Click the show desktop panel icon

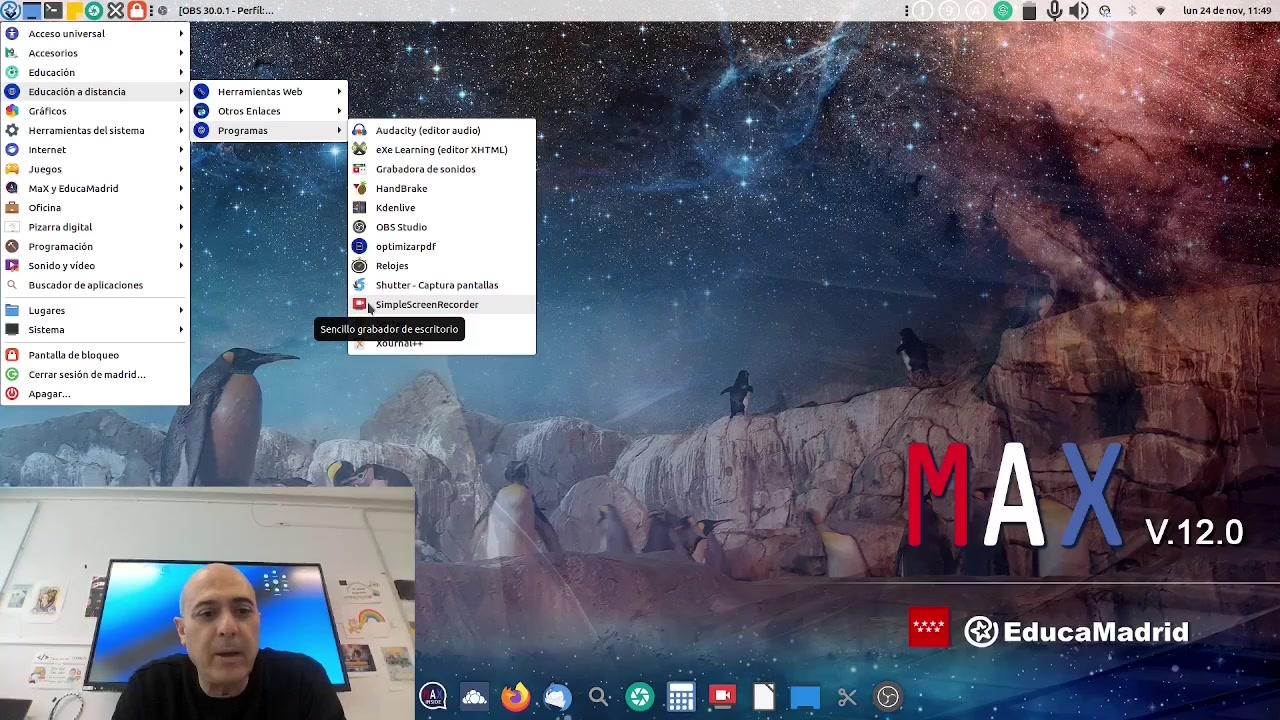(x=31, y=11)
